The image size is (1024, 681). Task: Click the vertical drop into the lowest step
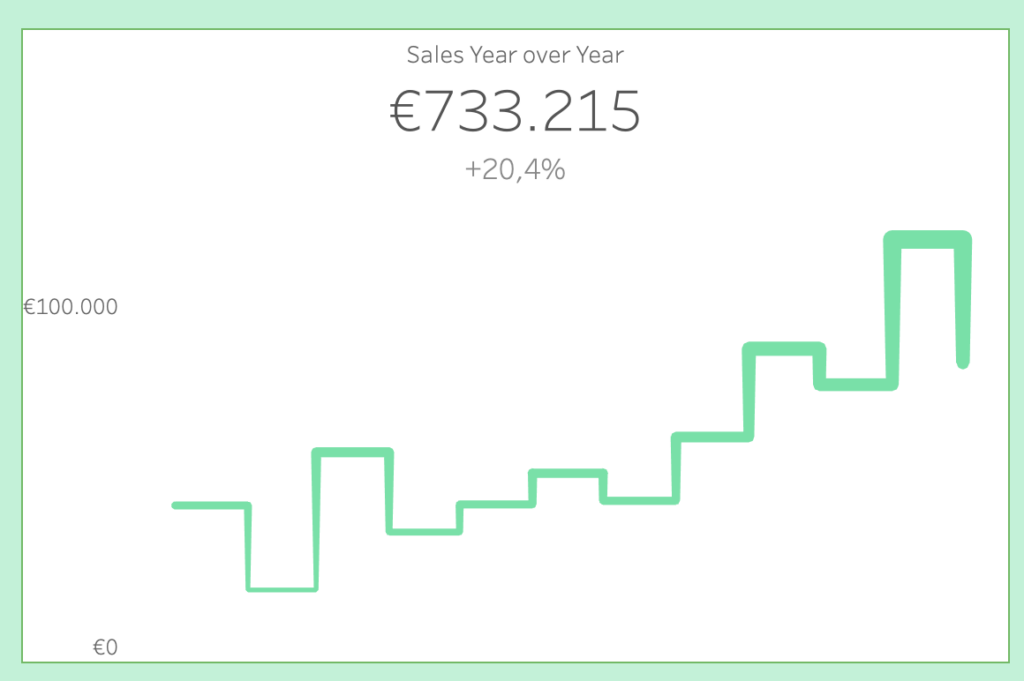[x=247, y=547]
